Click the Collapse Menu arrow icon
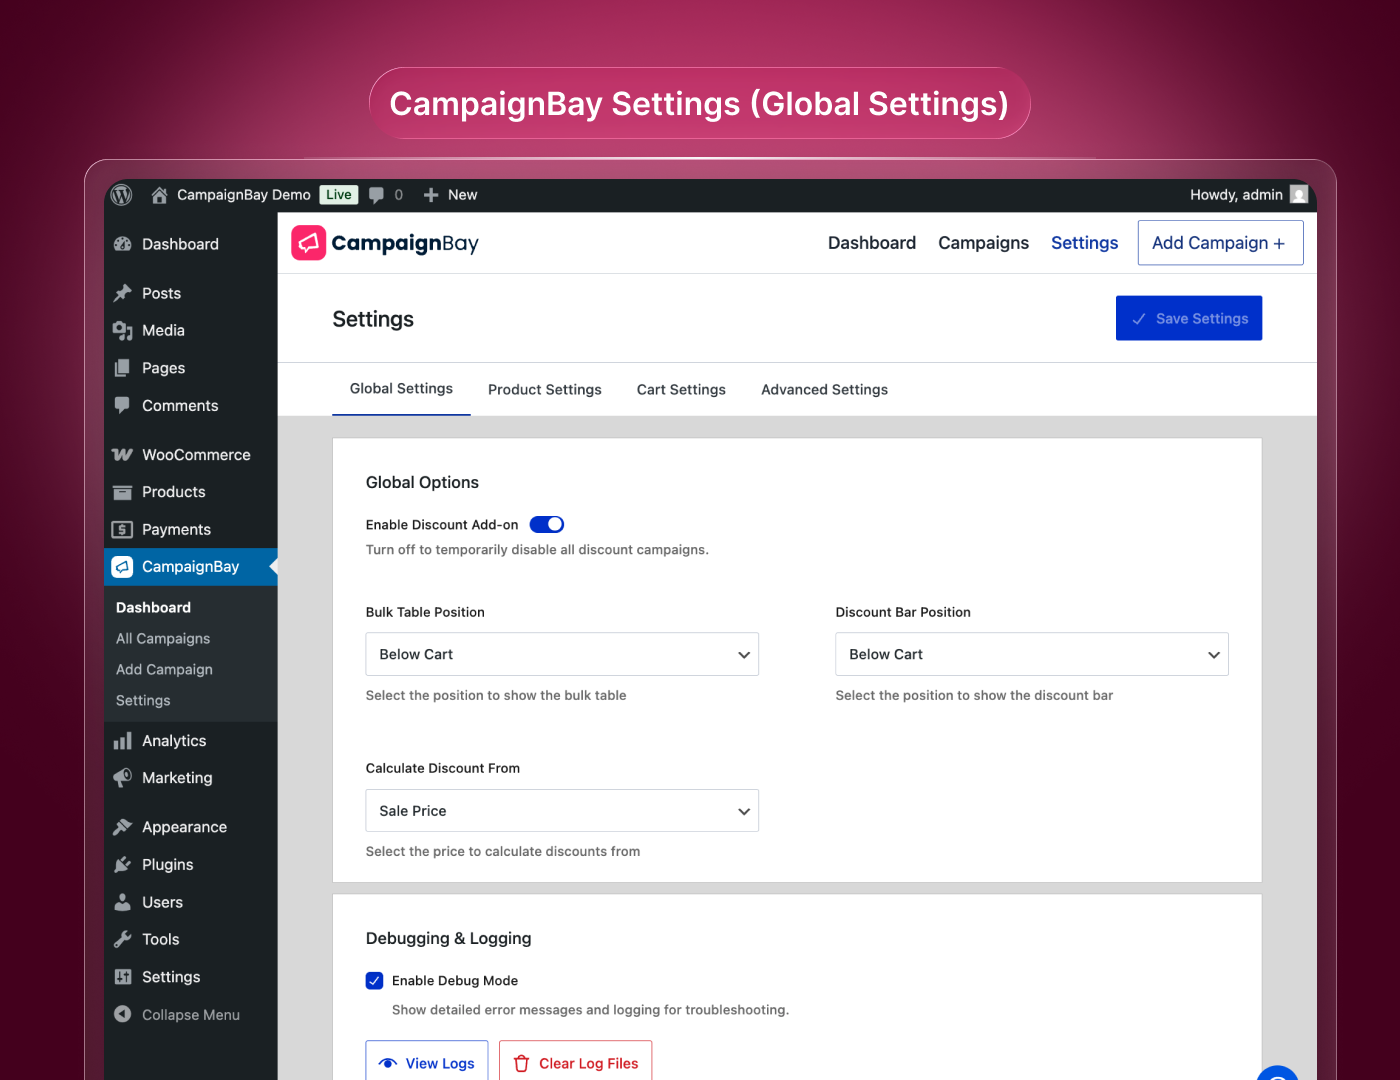 [x=123, y=1014]
